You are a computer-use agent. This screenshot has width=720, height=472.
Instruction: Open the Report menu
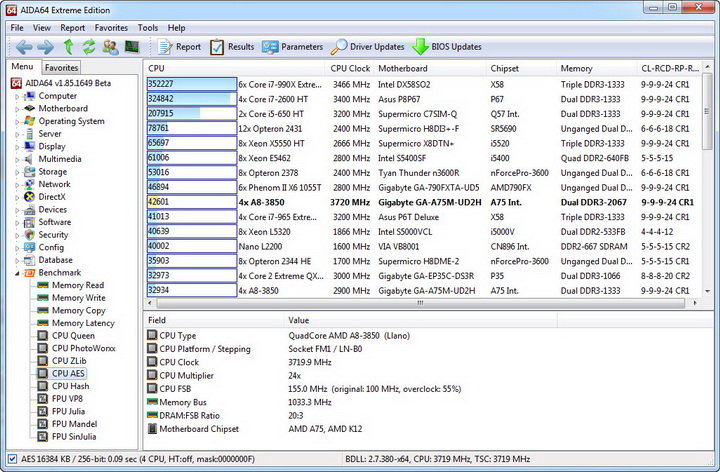click(73, 28)
